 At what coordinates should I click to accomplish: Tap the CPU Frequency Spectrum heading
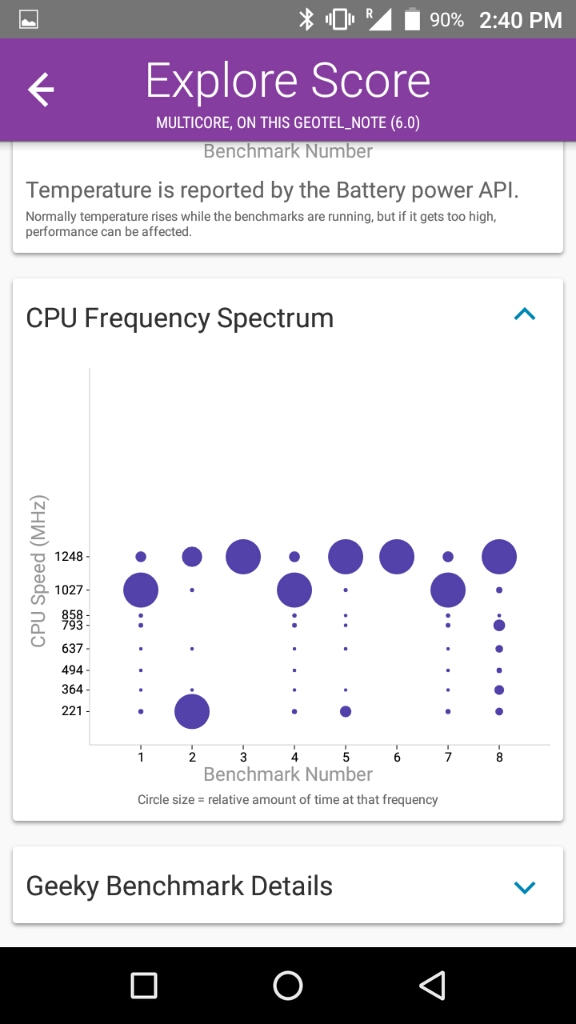(x=180, y=318)
